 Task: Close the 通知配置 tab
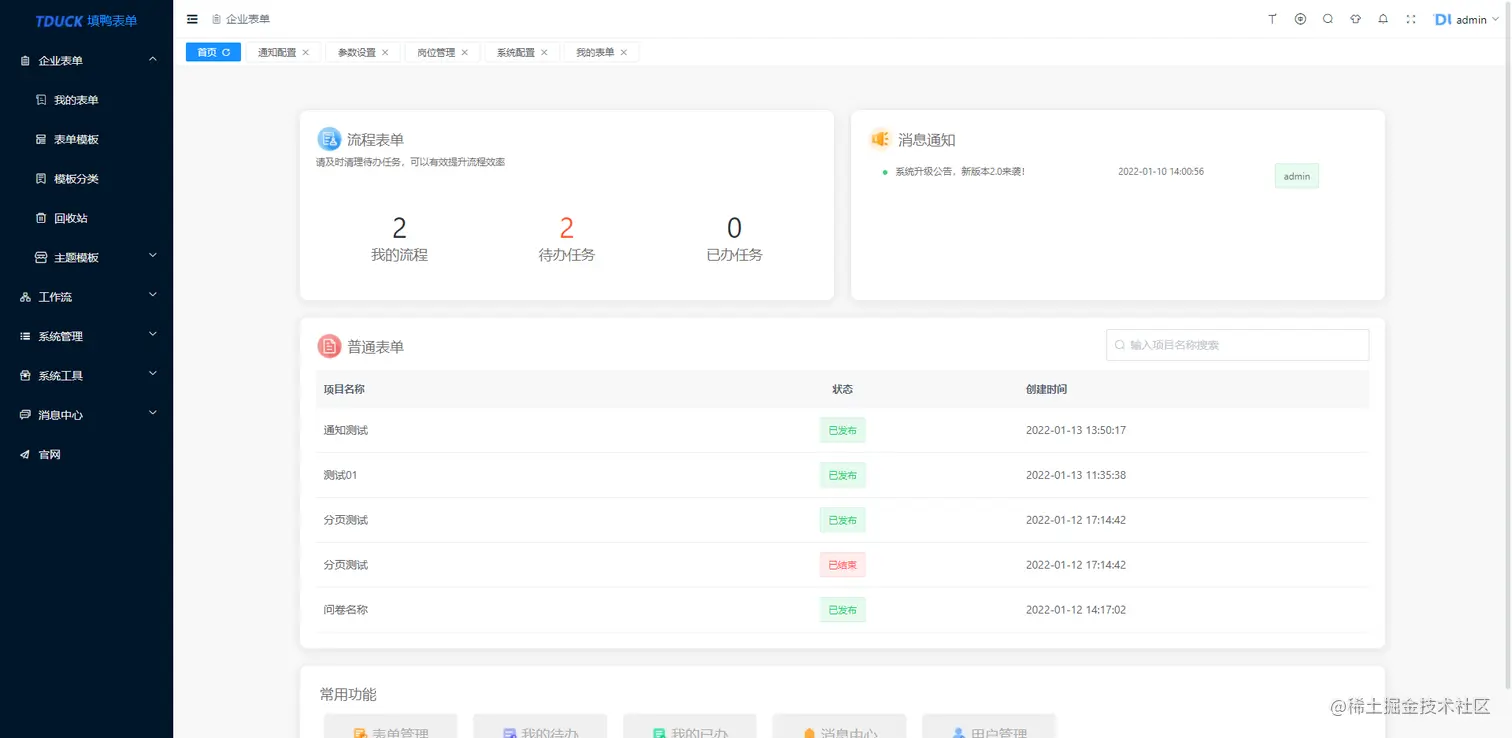pos(306,52)
